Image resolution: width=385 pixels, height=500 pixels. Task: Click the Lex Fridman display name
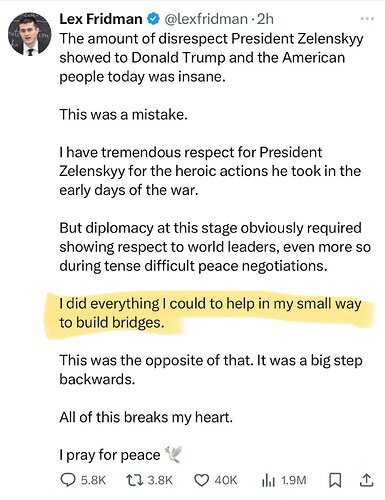click(101, 19)
